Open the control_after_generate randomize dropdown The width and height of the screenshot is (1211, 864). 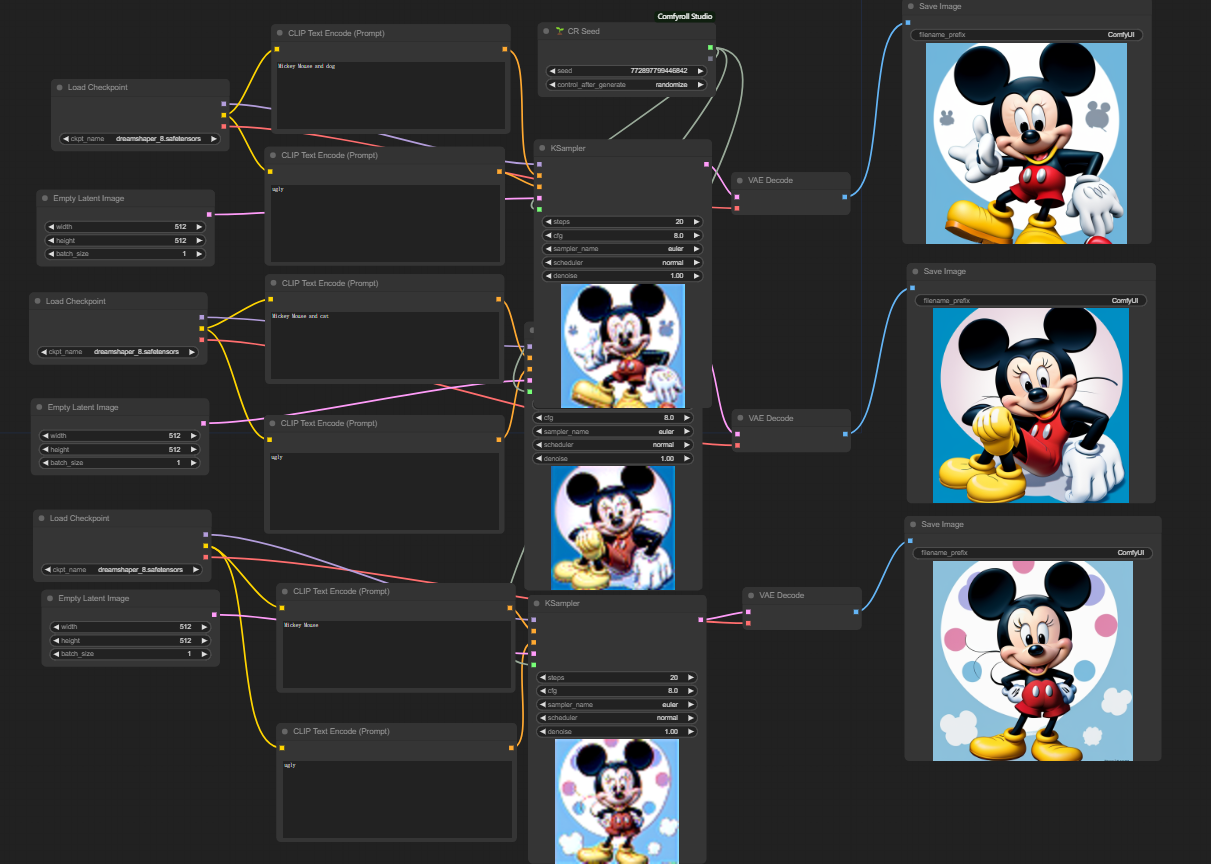[x=626, y=85]
